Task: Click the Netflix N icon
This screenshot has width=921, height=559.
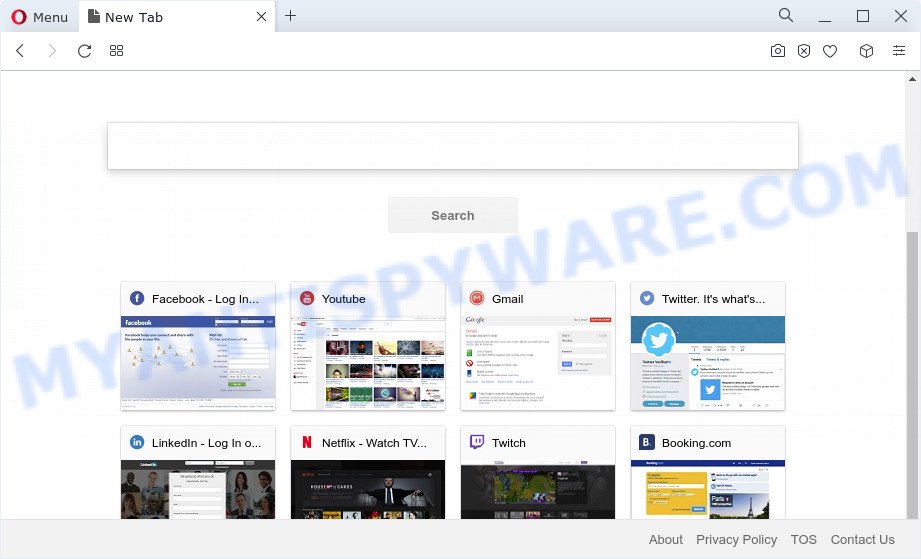Action: (307, 442)
